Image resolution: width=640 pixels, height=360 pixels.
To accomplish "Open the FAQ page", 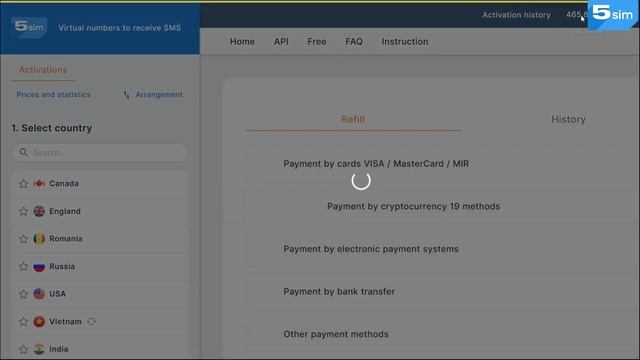I will click(354, 42).
